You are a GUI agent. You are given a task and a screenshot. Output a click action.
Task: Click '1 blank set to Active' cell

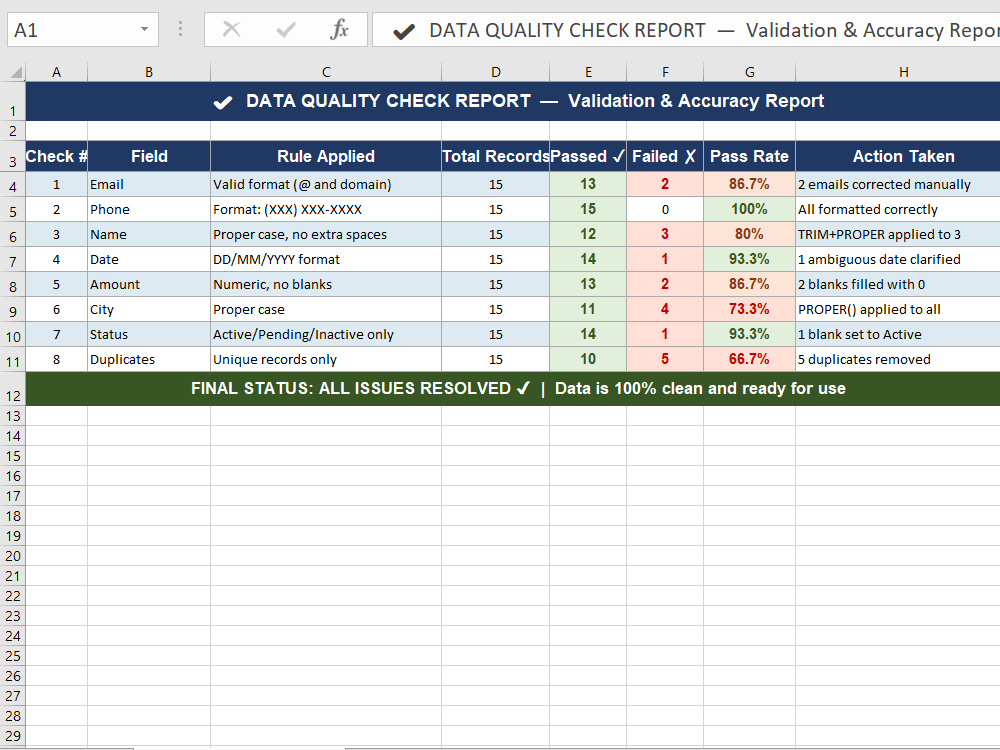point(898,334)
